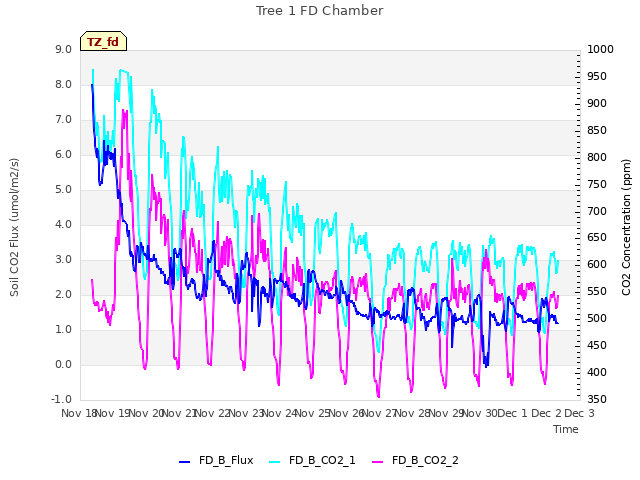Click the Dec 3 x-axis tick label
640x480 pixels.
tap(579, 413)
